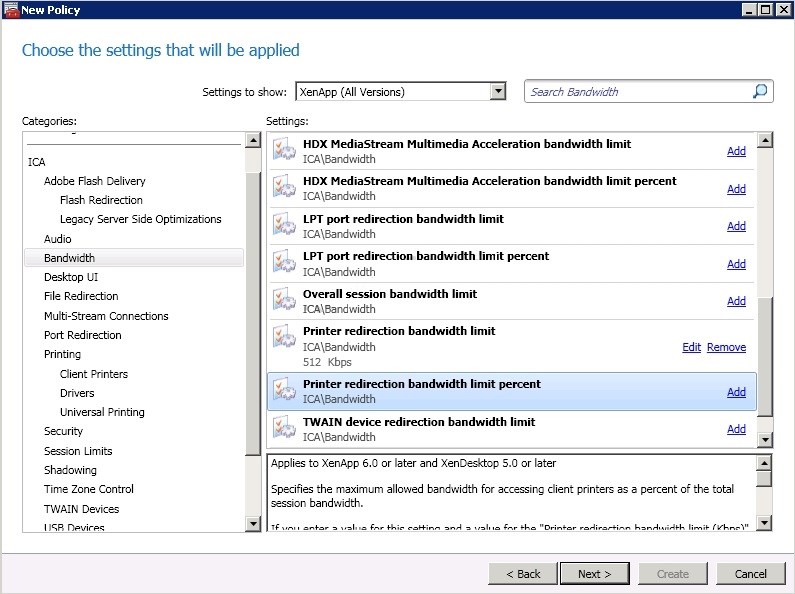Click the LPT port redirection bandwidth limit icon
Screen dimensions: 795x594
point(284,225)
